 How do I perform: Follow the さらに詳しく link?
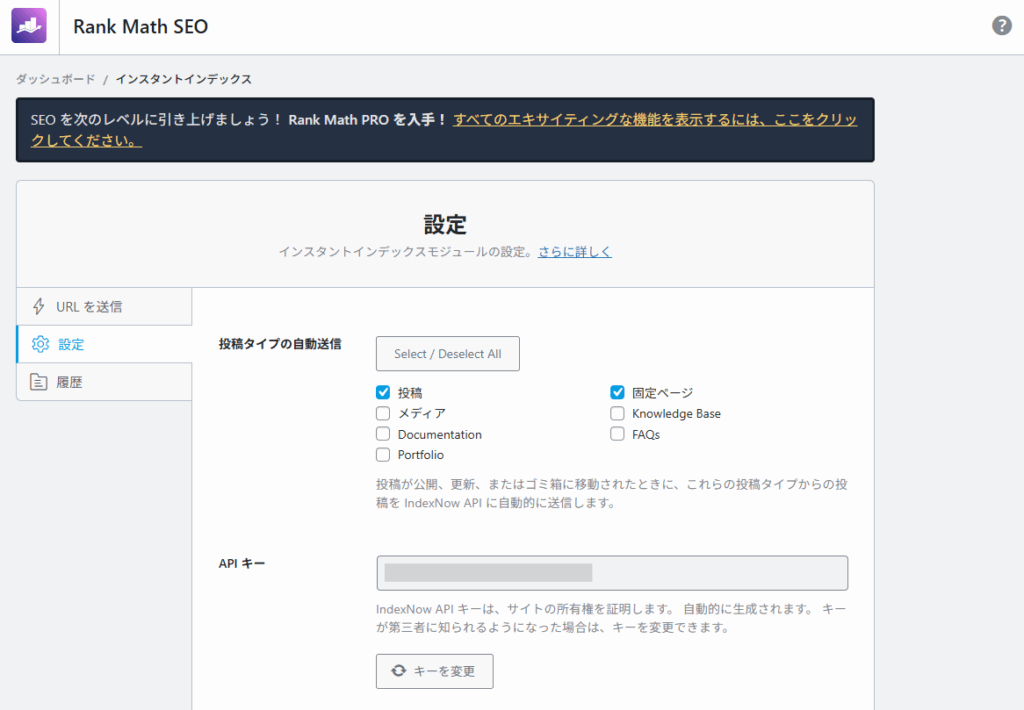(575, 251)
